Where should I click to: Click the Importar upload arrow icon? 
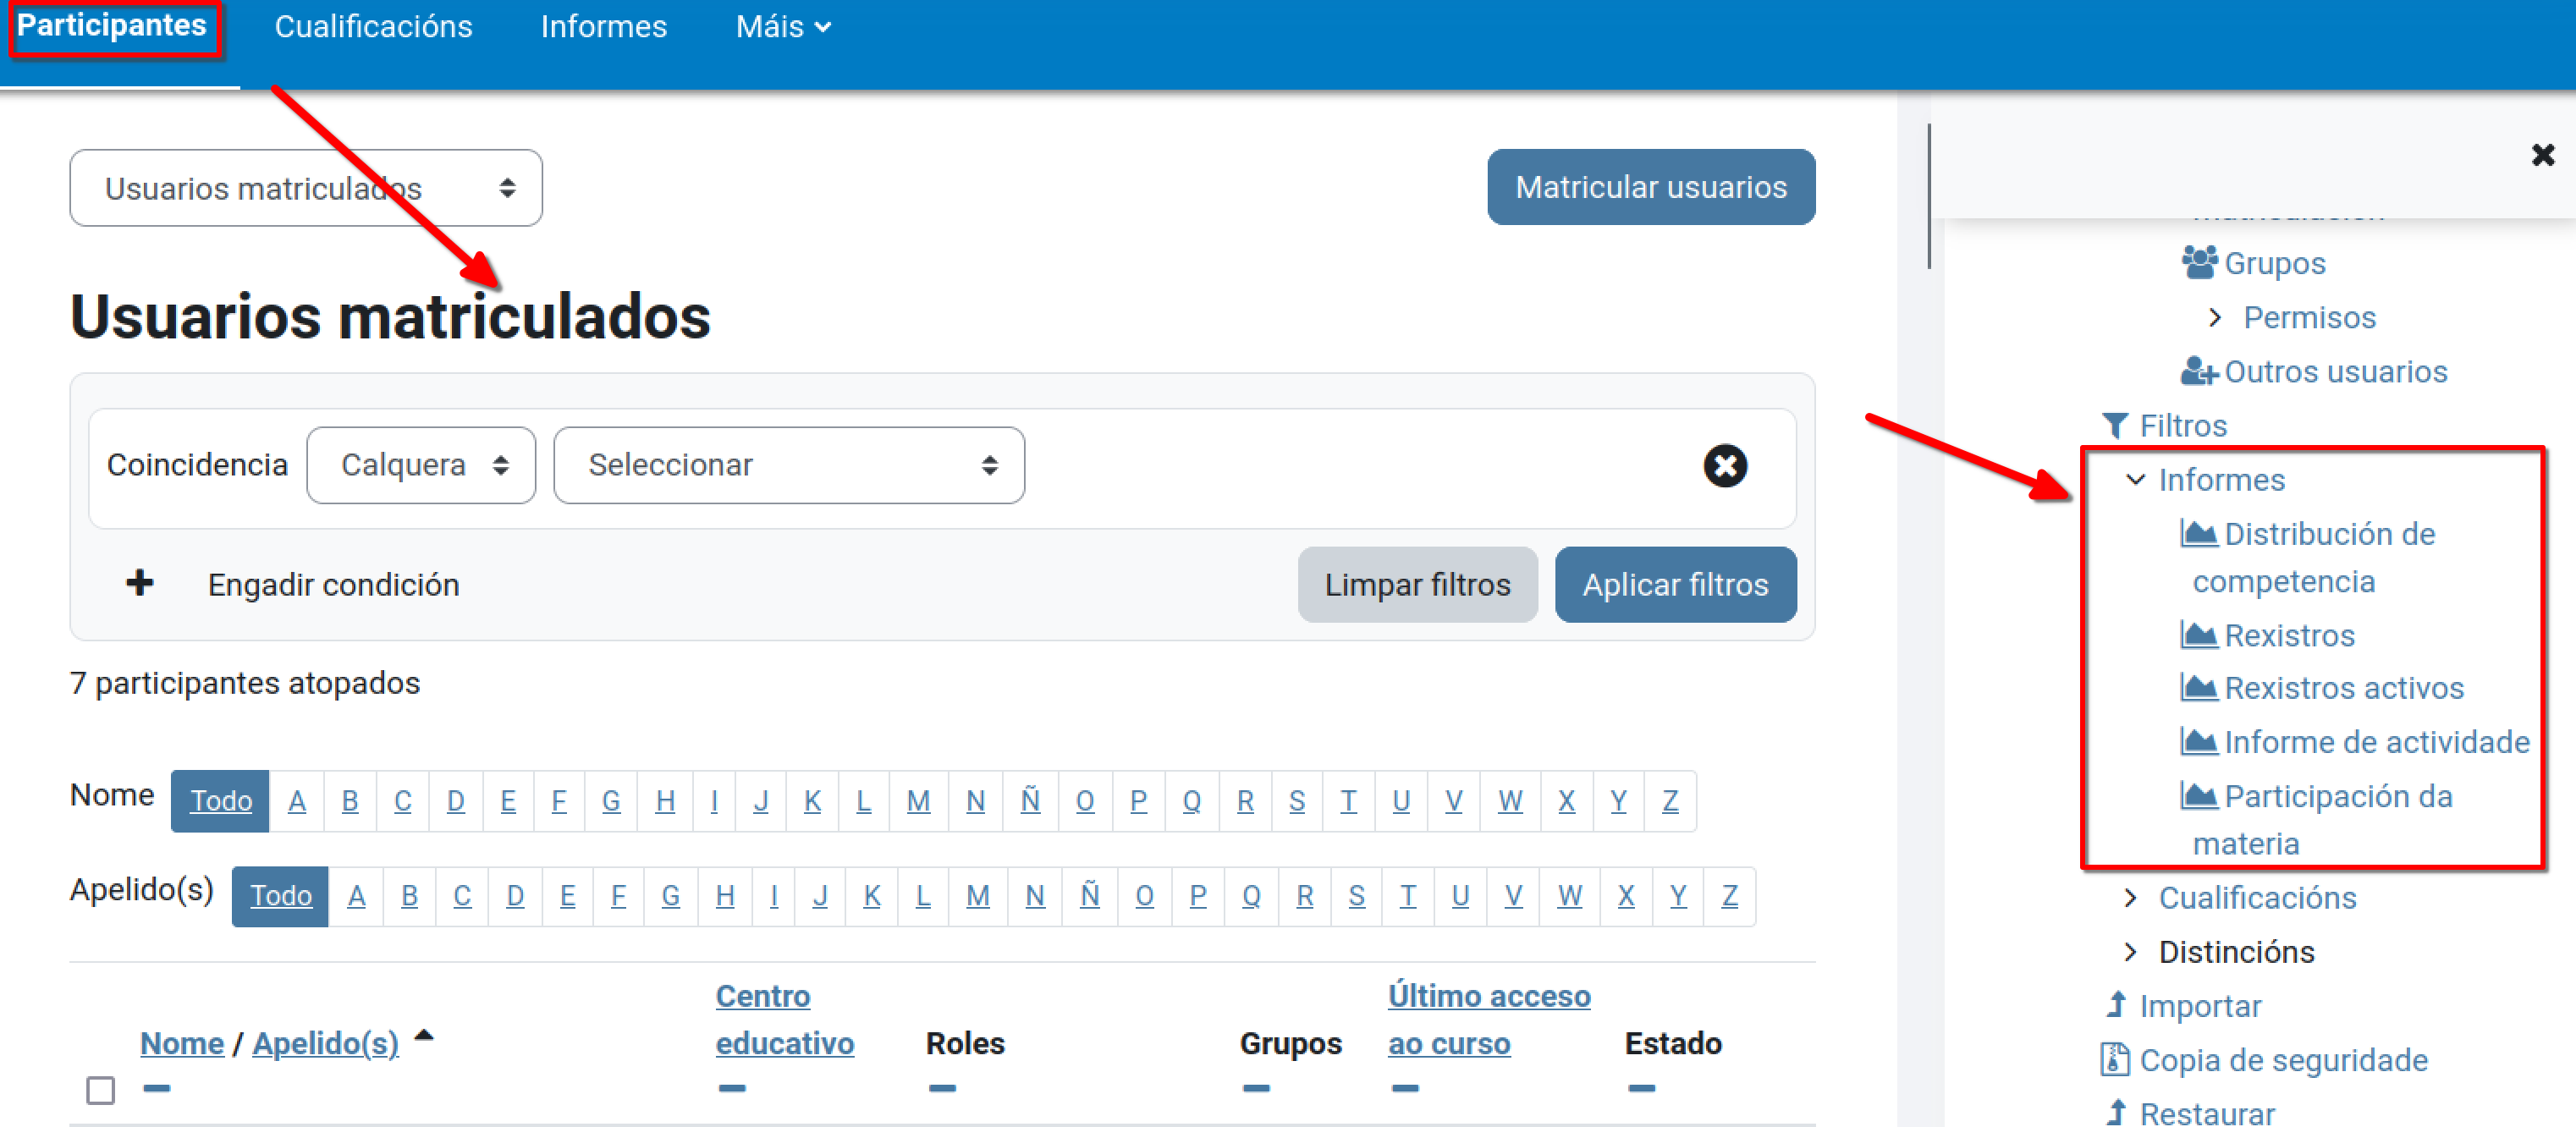point(2116,1005)
